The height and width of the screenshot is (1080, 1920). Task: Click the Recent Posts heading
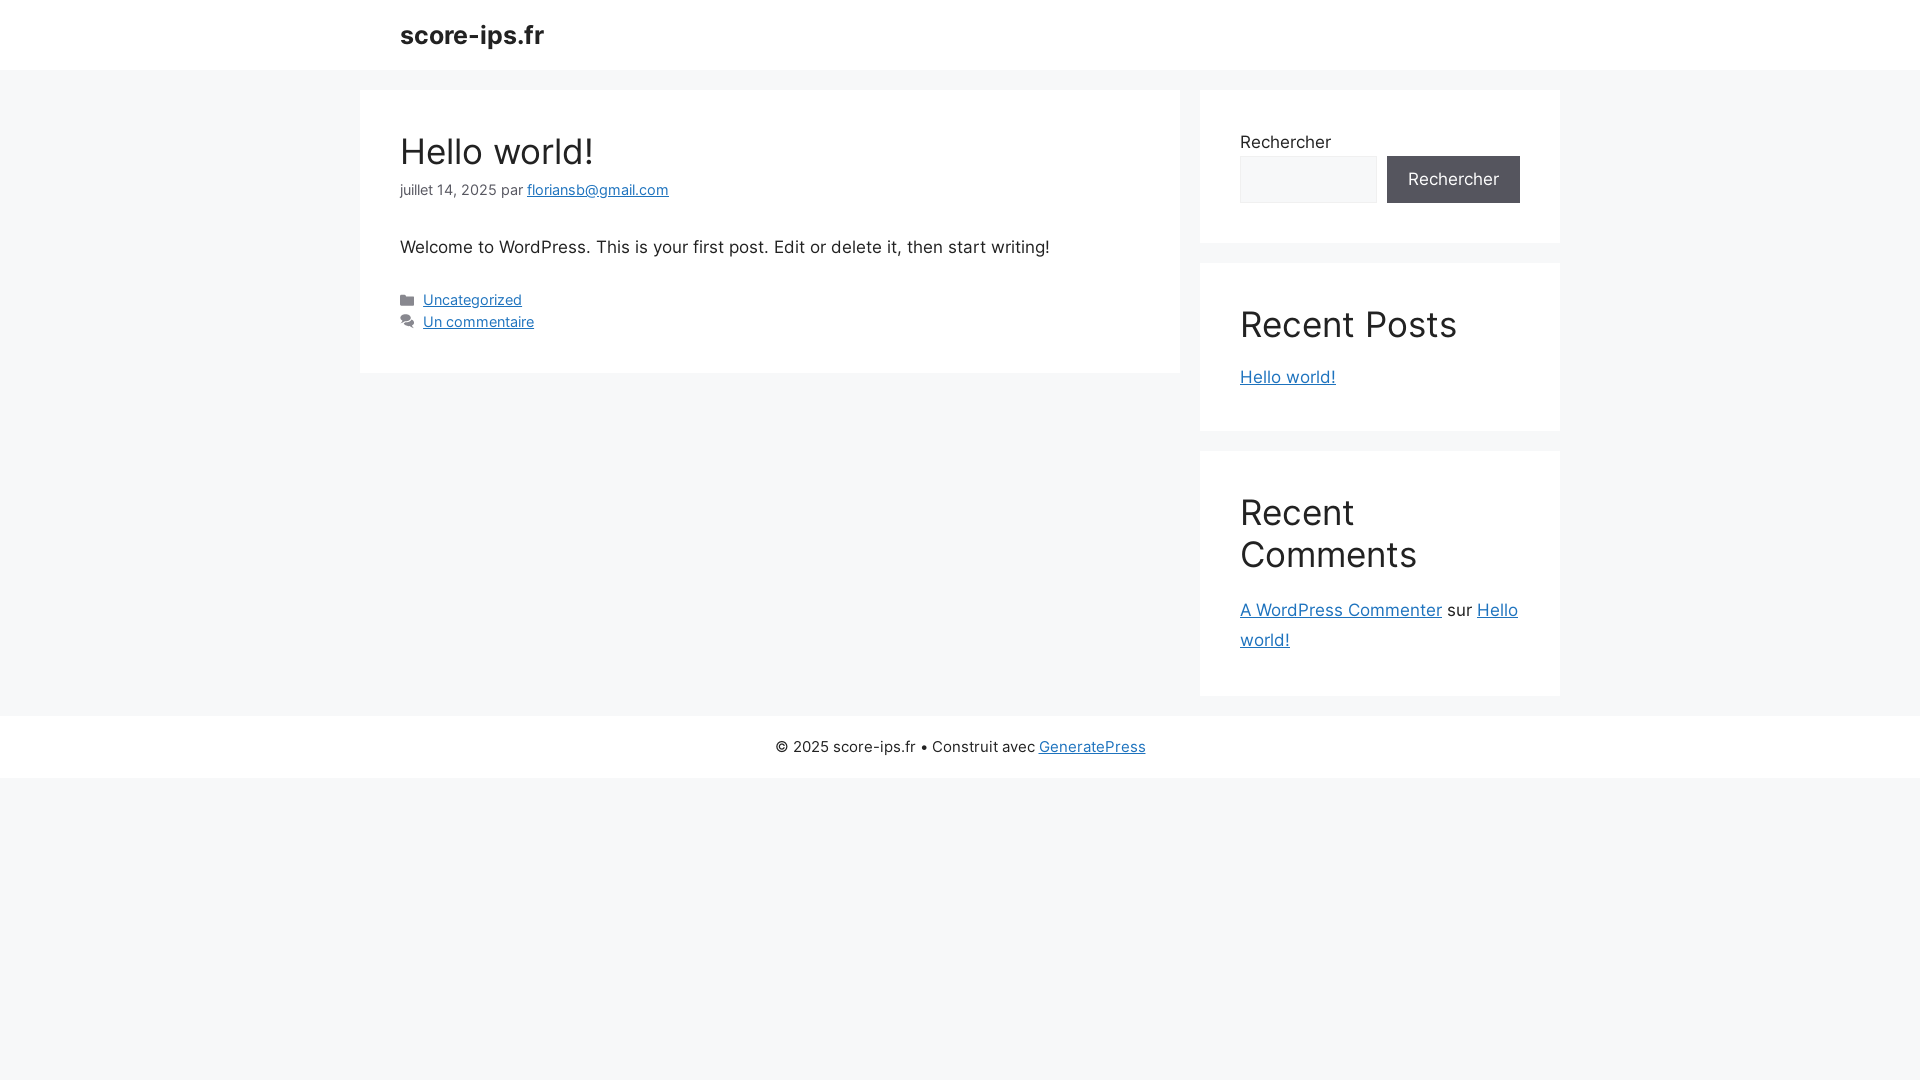click(1348, 325)
